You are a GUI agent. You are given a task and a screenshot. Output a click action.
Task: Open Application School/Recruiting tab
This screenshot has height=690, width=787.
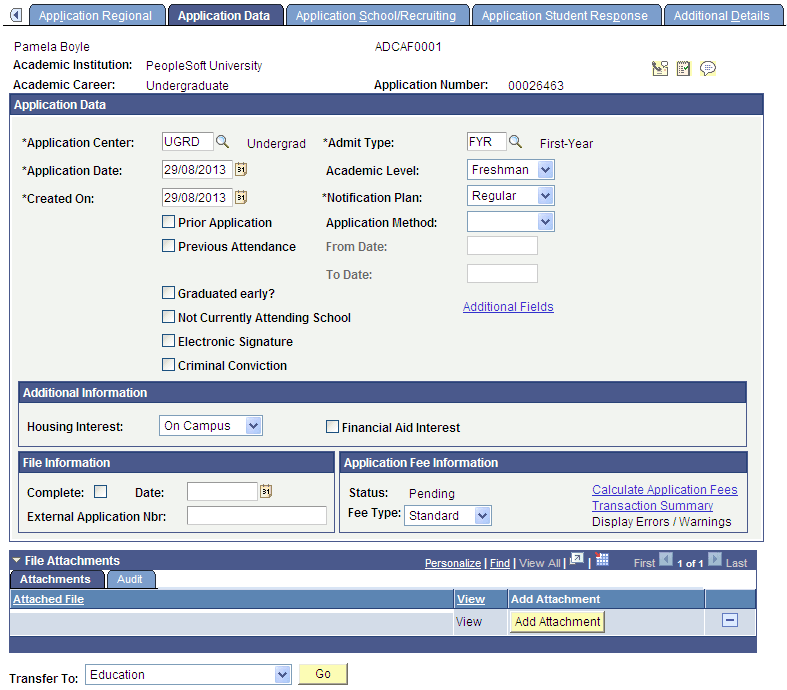click(376, 16)
